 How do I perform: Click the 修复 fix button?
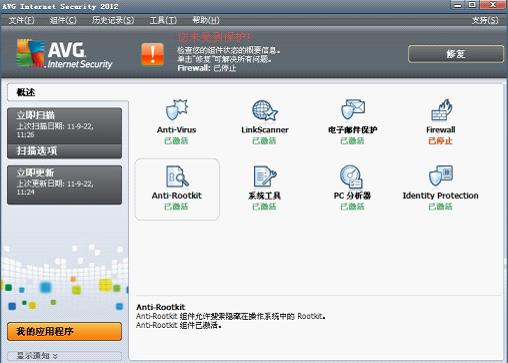tap(456, 54)
